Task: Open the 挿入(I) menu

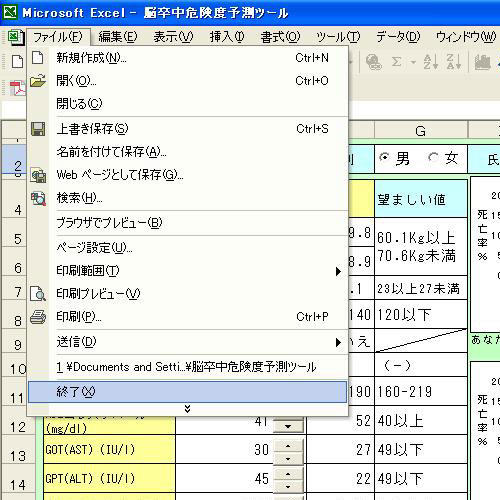Action: pyautogui.click(x=227, y=37)
